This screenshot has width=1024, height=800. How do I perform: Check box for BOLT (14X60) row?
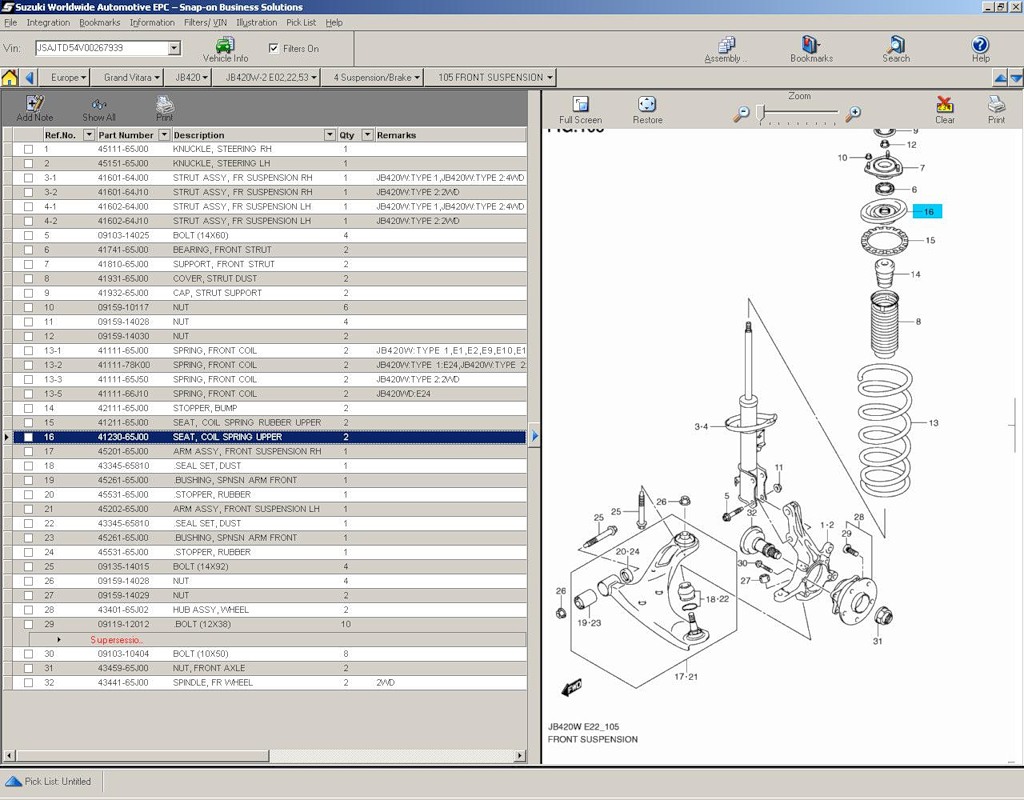(x=28, y=236)
